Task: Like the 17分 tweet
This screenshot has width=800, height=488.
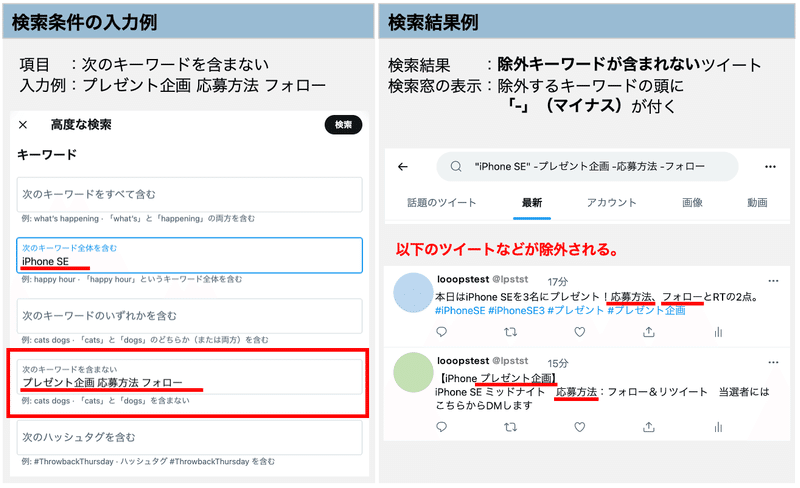Action: pyautogui.click(x=580, y=332)
